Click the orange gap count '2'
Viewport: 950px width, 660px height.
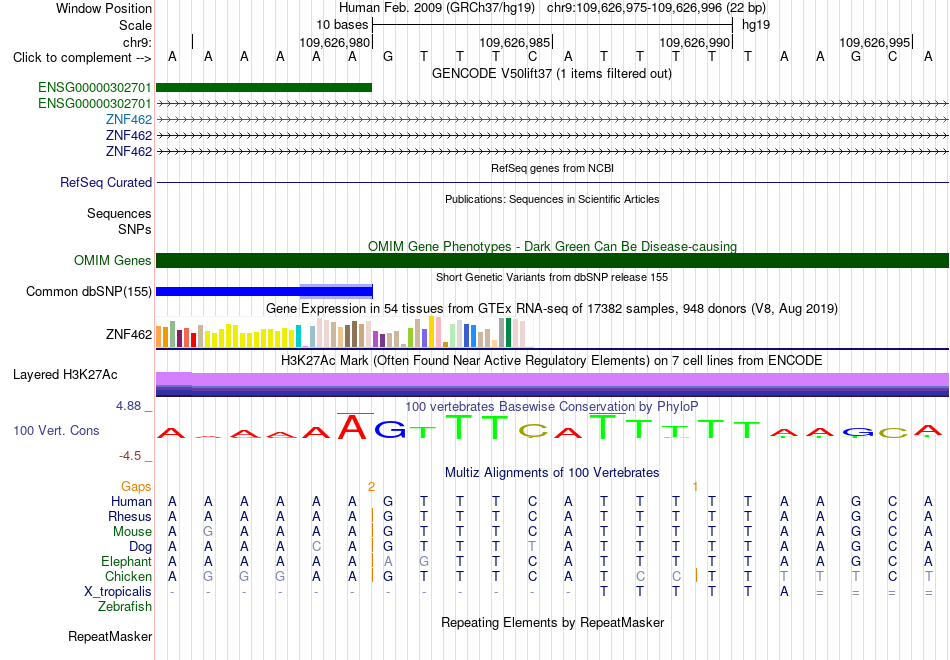[371, 487]
